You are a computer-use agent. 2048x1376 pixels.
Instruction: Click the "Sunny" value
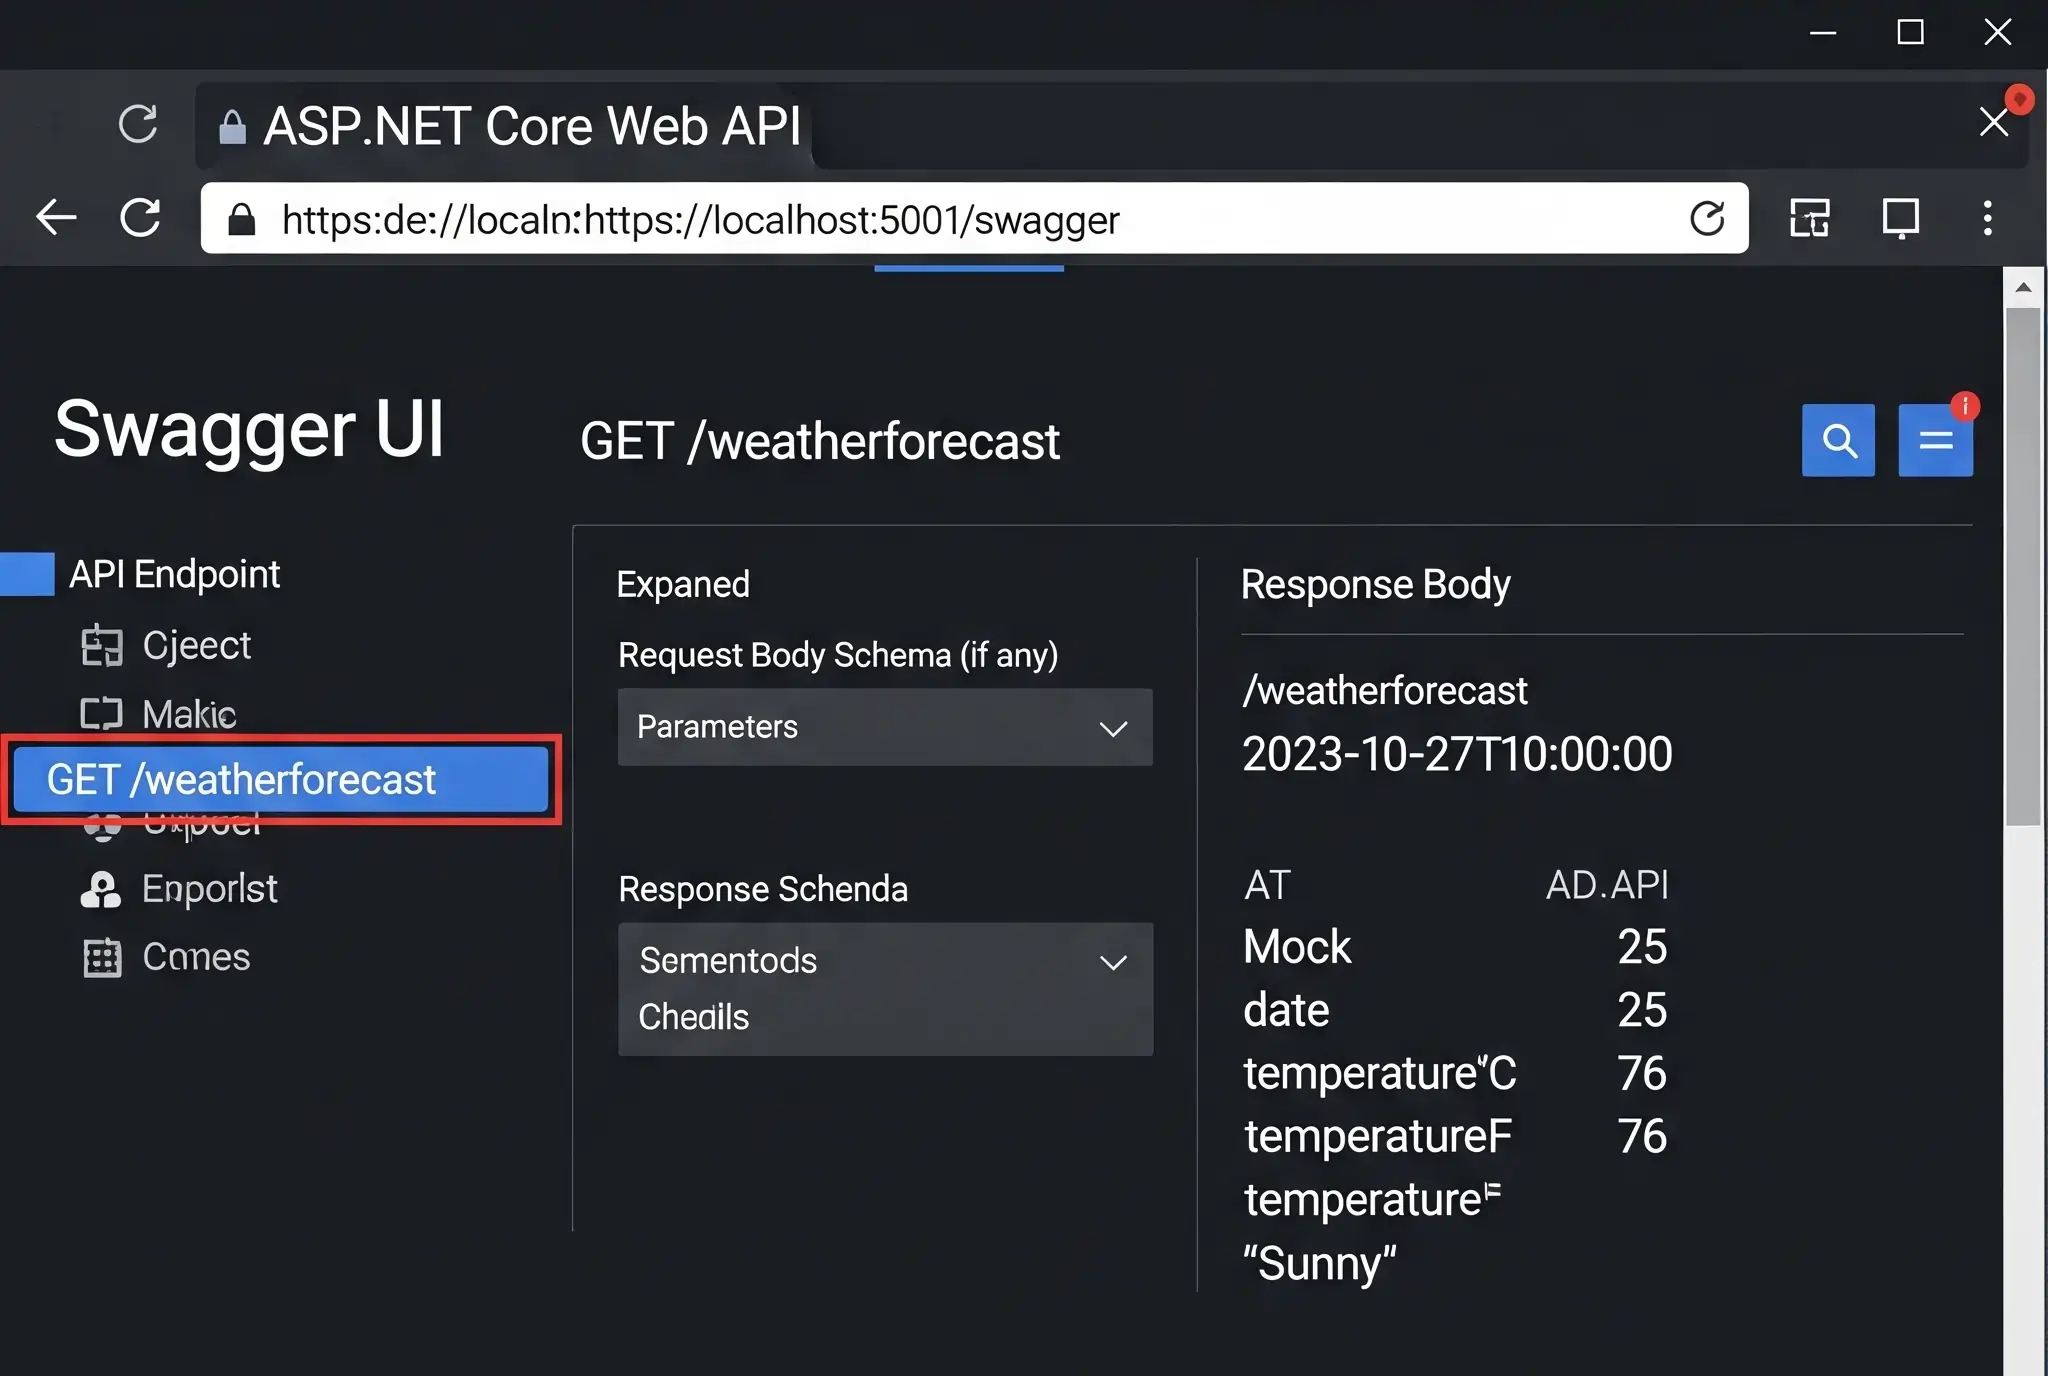tap(1319, 1263)
